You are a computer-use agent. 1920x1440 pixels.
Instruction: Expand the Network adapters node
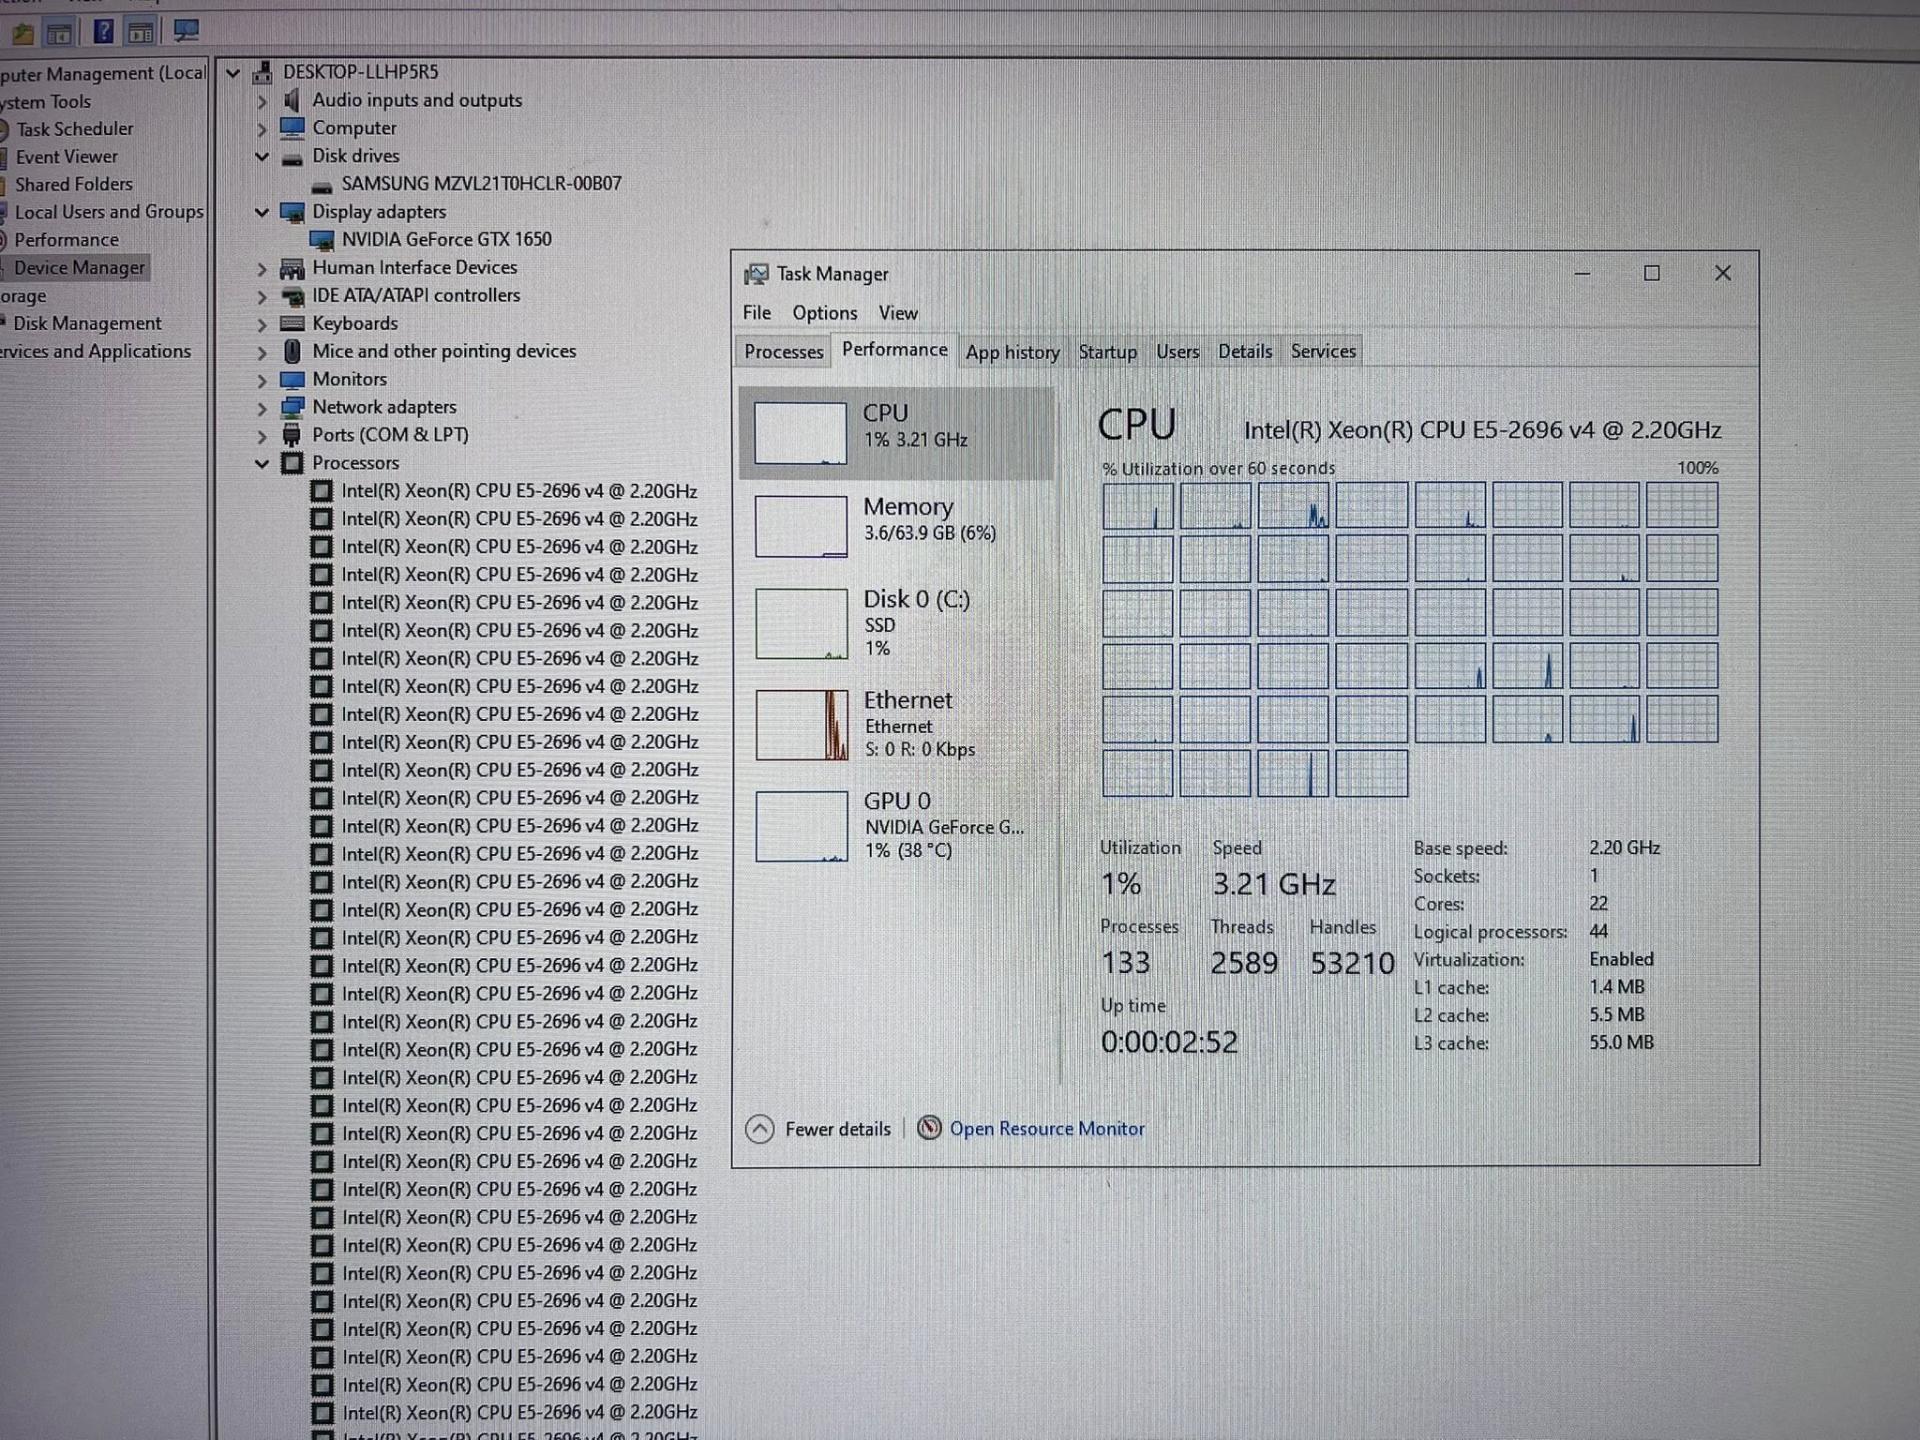click(x=262, y=407)
